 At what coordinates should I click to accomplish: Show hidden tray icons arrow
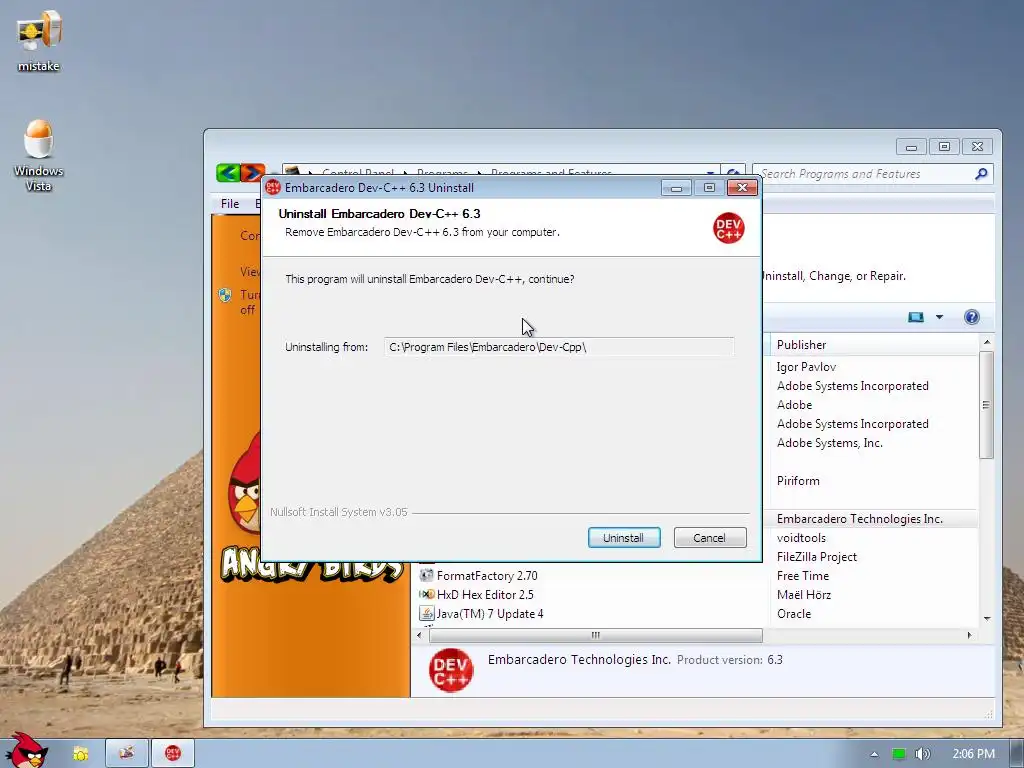coord(874,754)
